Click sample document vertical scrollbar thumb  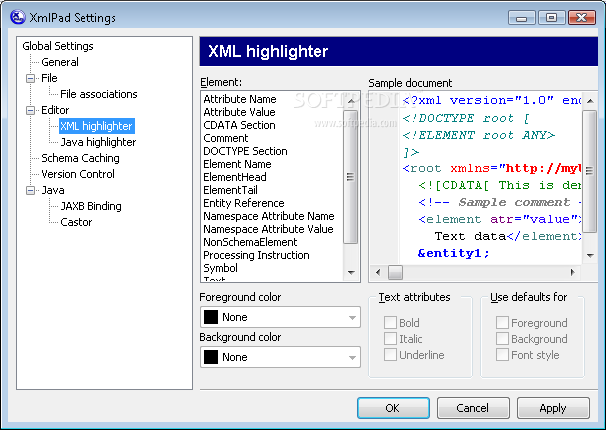(590, 171)
